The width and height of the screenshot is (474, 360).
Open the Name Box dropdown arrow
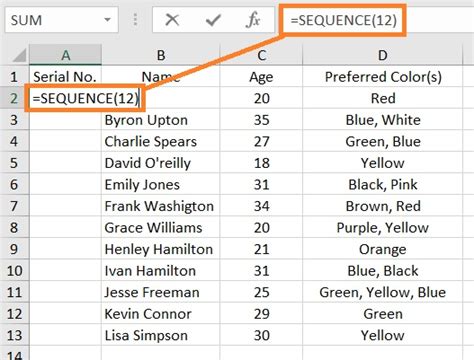point(107,20)
